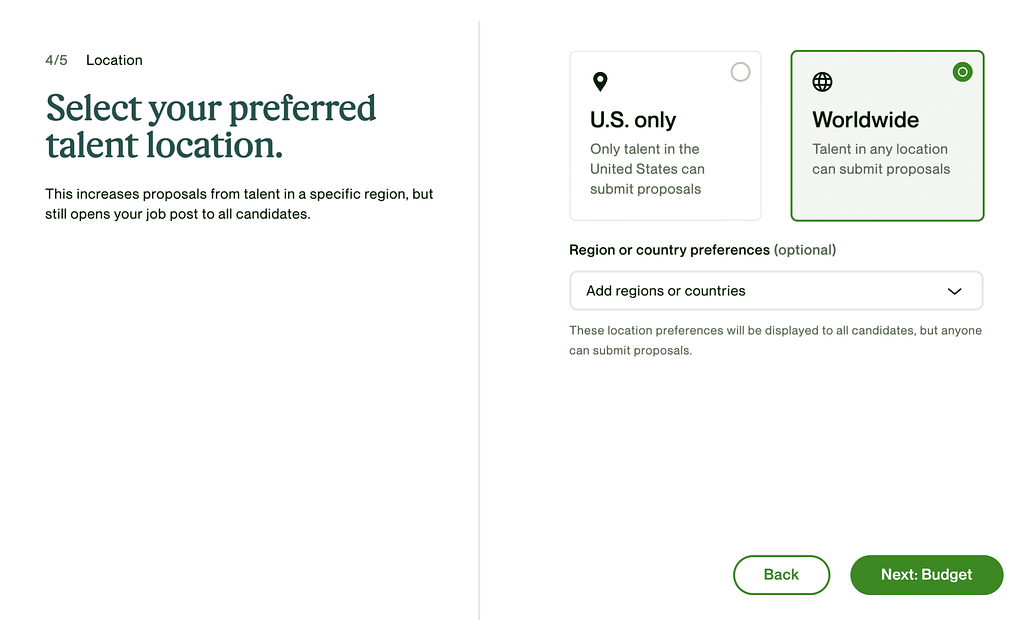Click the (optional) text beside the preferences label
This screenshot has height=643, width=1023.
805,250
